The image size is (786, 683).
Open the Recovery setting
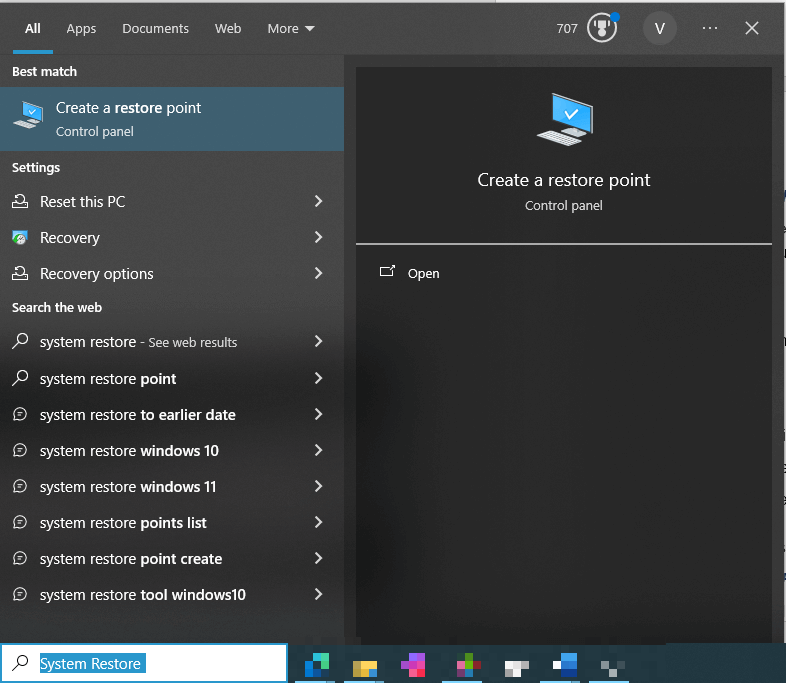click(172, 238)
